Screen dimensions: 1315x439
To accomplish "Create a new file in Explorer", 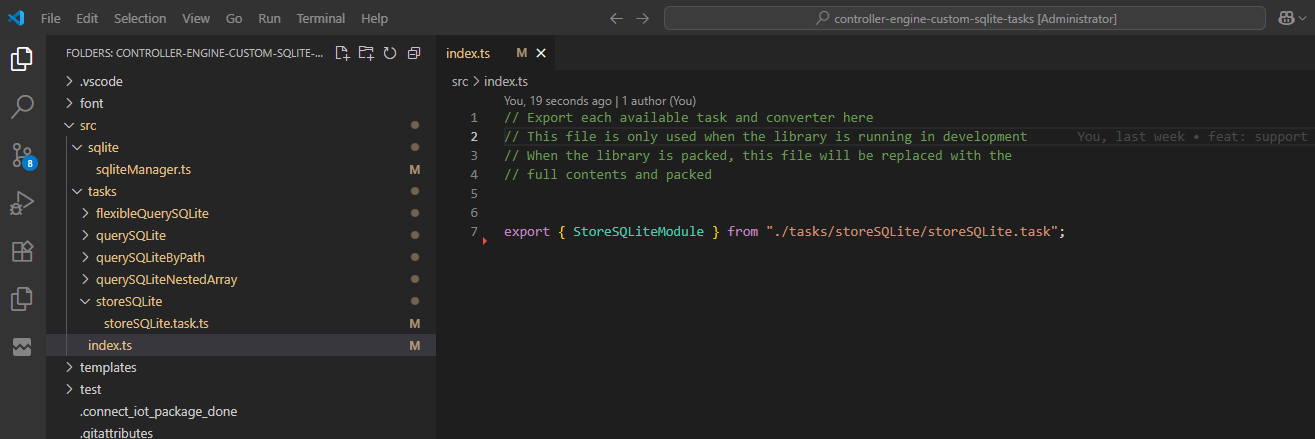I will tap(342, 53).
